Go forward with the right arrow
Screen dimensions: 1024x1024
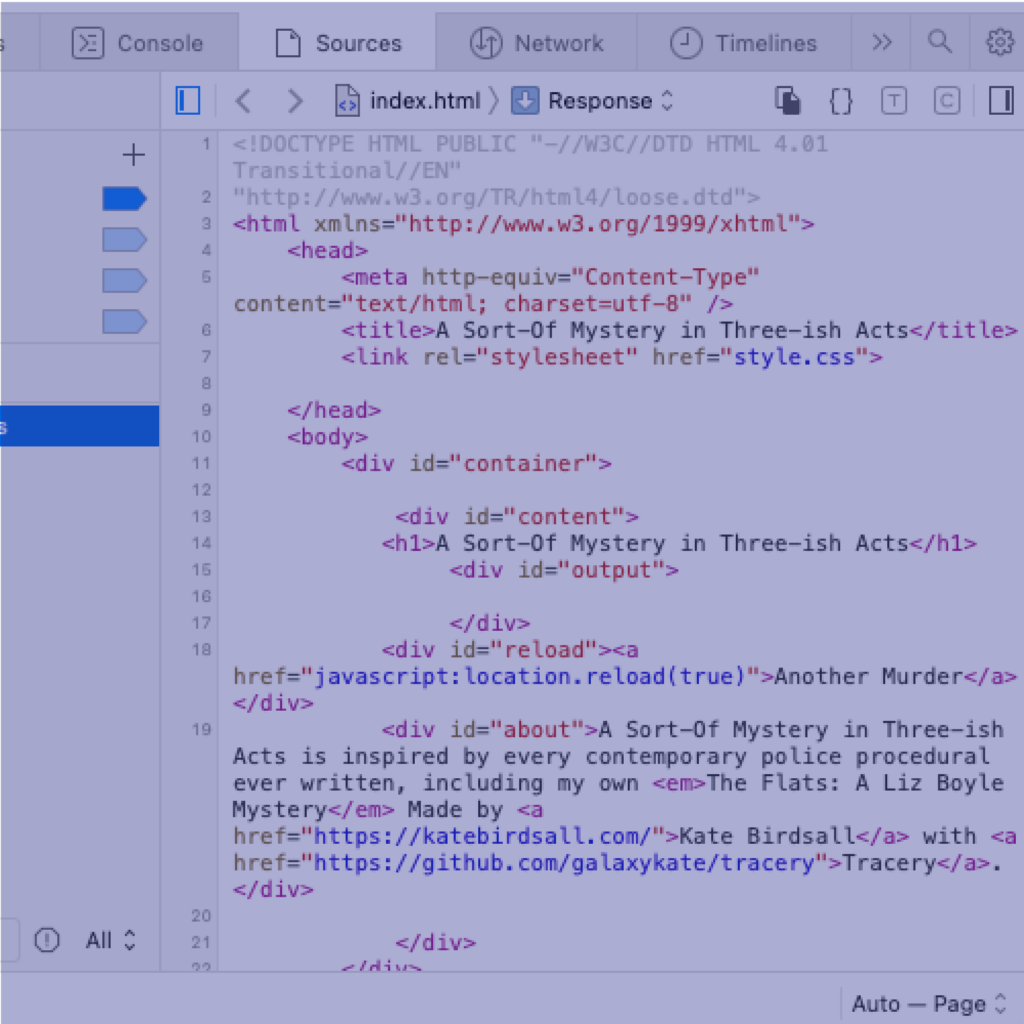point(295,101)
